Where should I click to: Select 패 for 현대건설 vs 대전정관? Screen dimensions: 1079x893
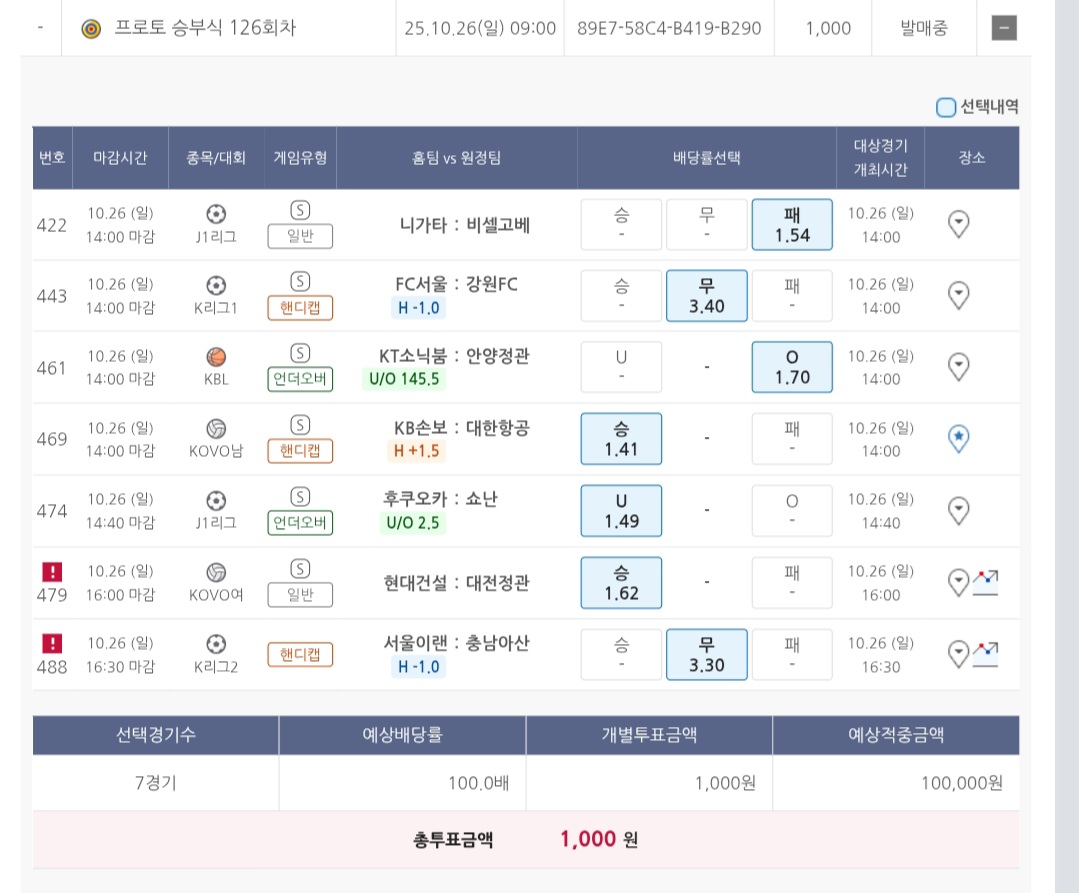[x=791, y=582]
